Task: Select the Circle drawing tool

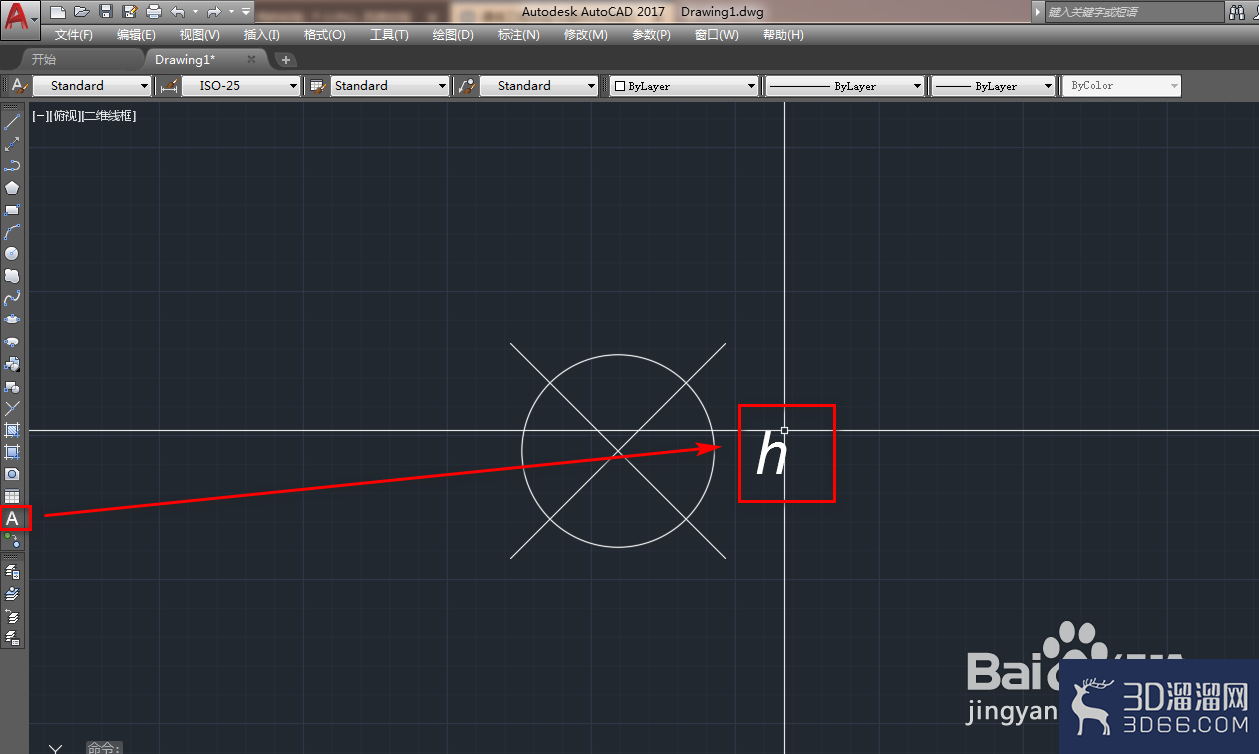Action: 12,254
